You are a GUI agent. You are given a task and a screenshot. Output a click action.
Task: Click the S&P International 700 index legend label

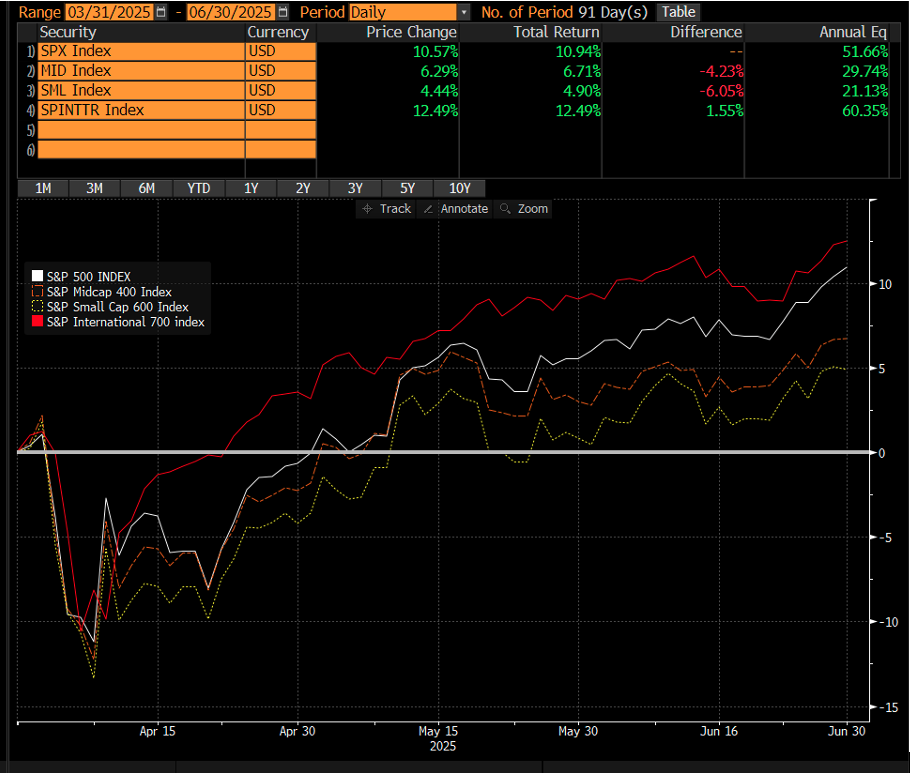[126, 322]
